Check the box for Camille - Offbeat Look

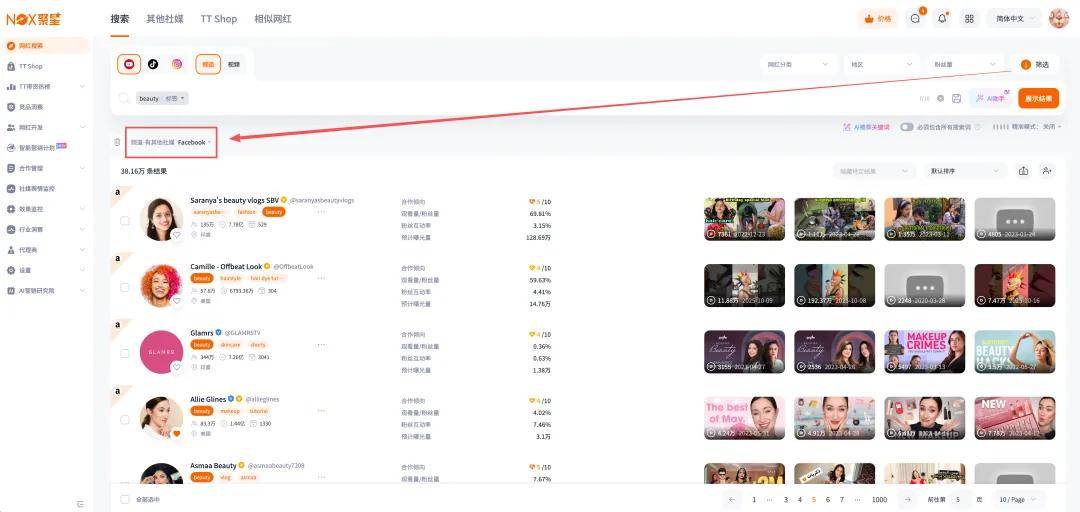click(125, 287)
